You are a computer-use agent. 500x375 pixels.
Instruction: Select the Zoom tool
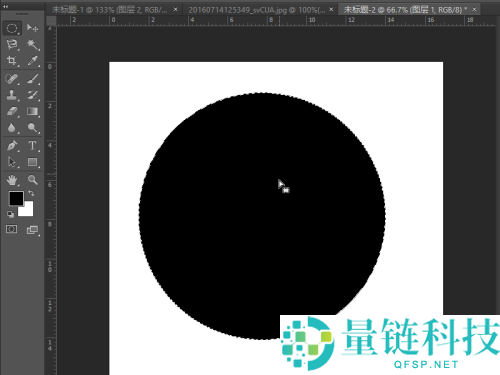tap(32, 180)
